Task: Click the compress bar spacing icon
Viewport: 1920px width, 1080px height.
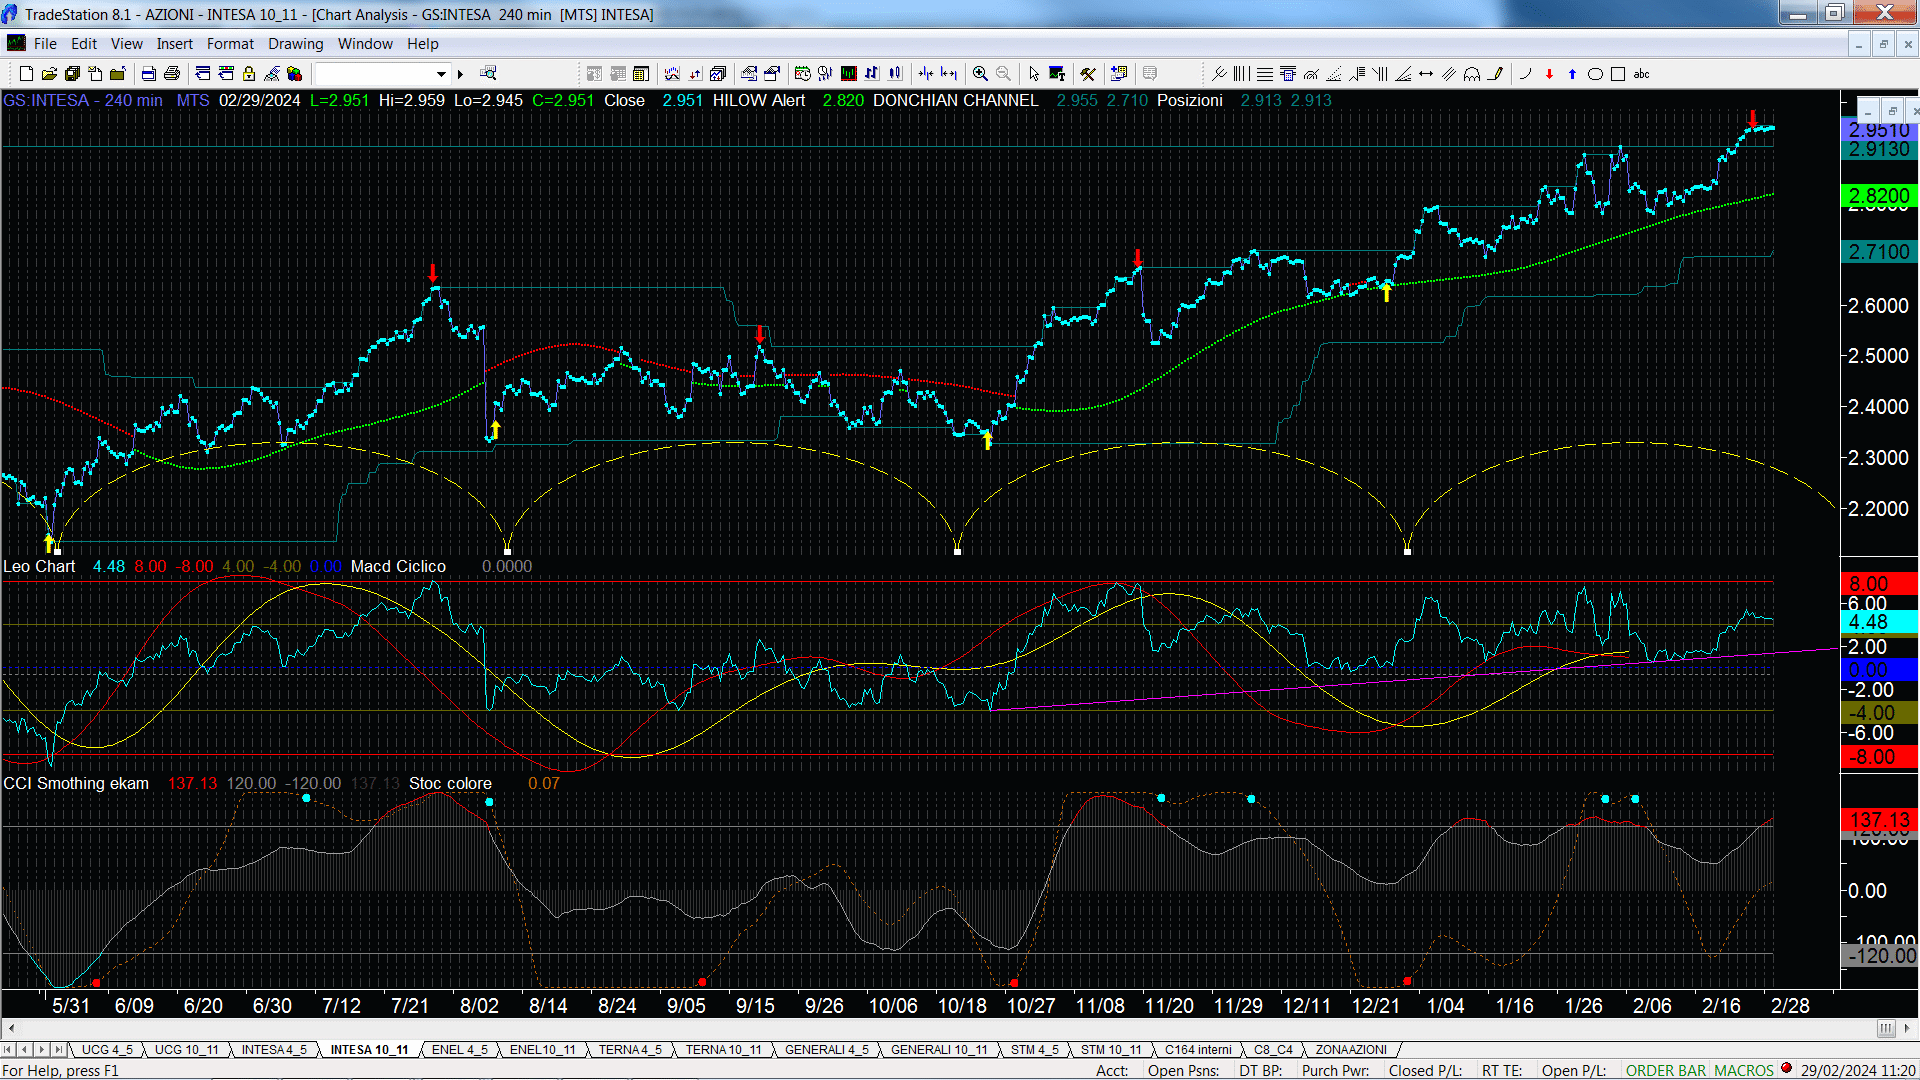Action: (926, 74)
